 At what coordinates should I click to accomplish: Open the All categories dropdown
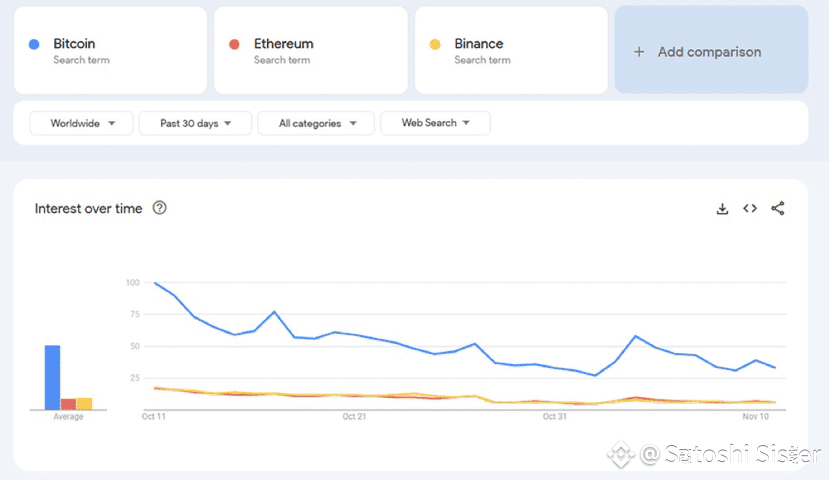316,123
